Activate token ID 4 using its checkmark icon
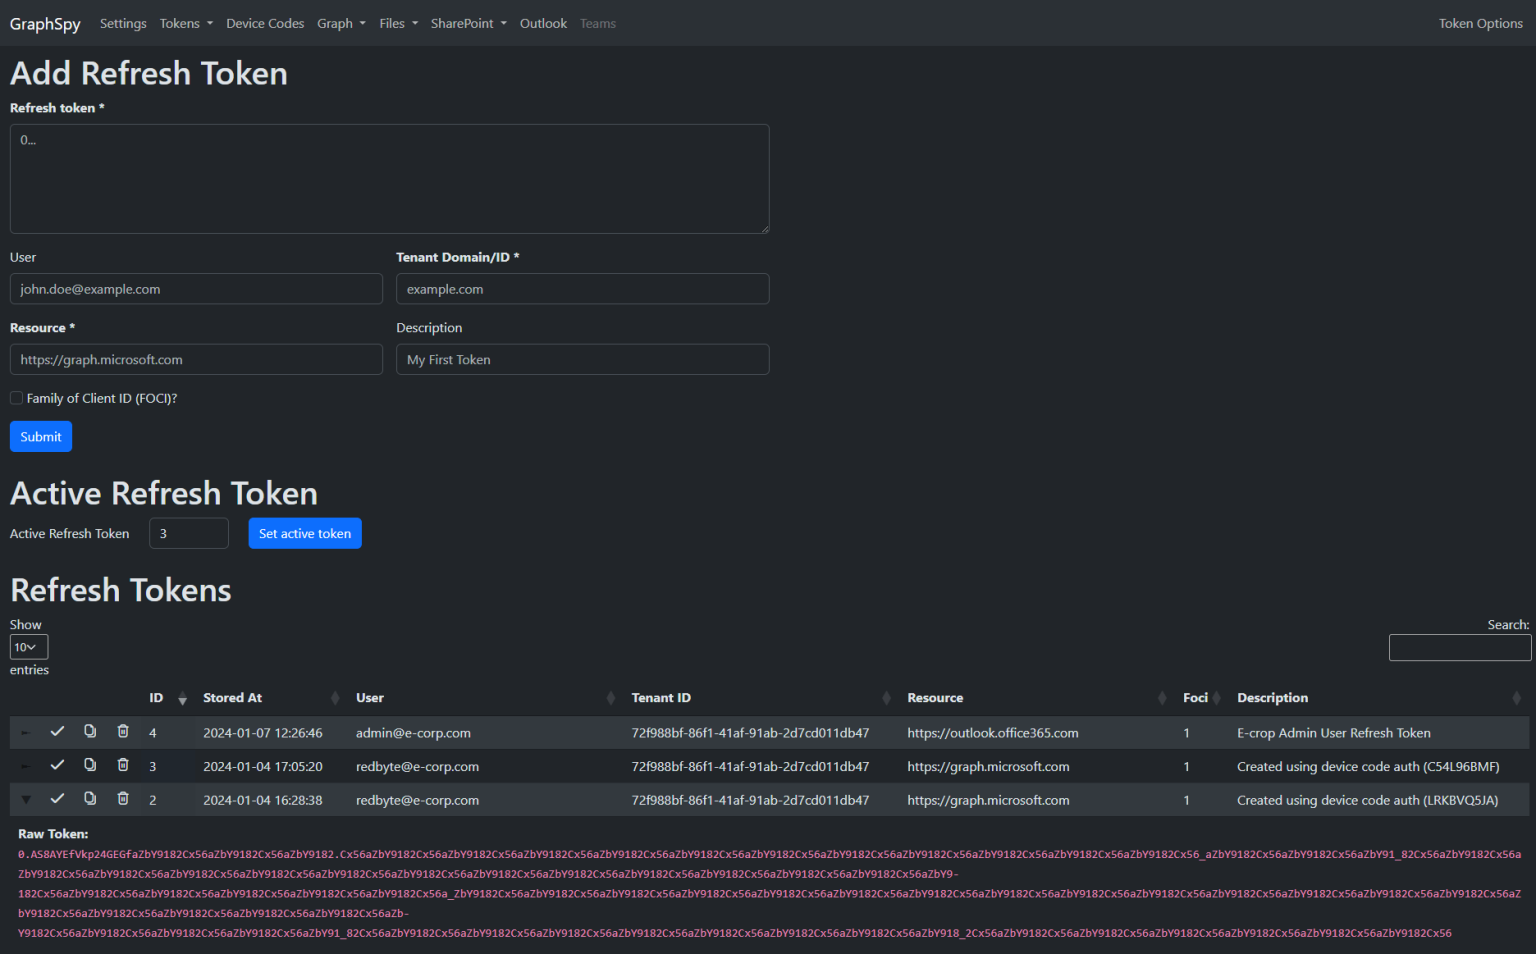The width and height of the screenshot is (1536, 954). (57, 731)
